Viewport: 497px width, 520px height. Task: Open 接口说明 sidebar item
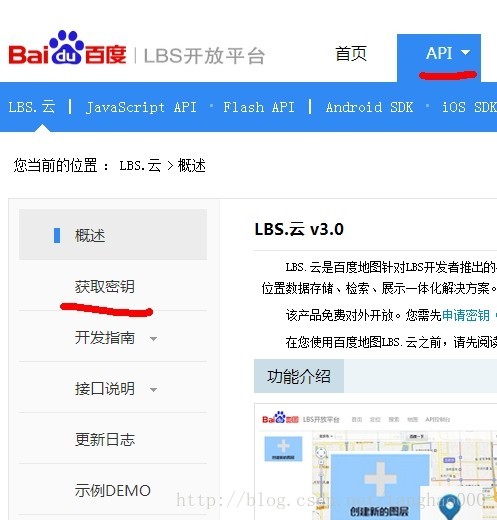105,389
